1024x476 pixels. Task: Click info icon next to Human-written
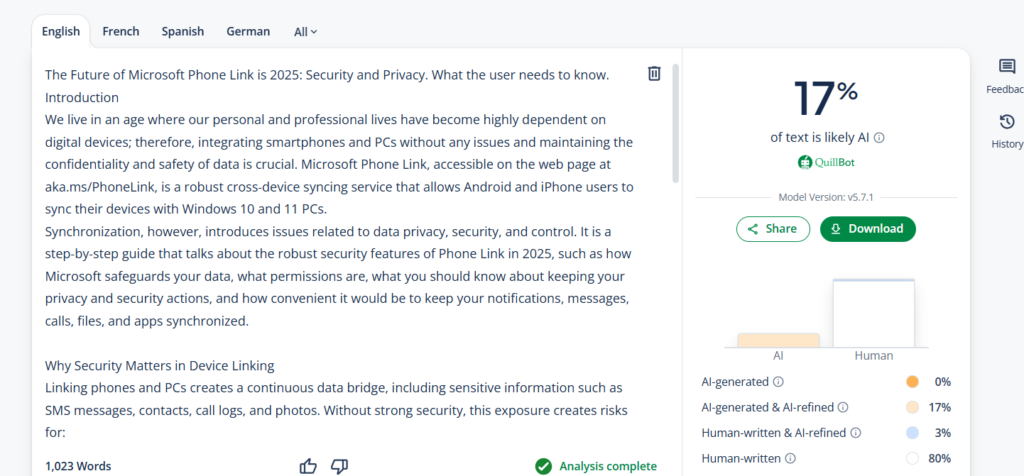pos(792,458)
